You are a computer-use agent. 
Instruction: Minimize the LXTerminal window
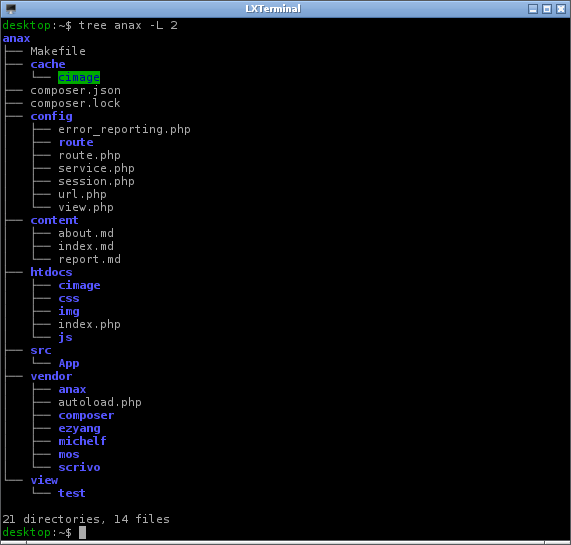pos(533,9)
